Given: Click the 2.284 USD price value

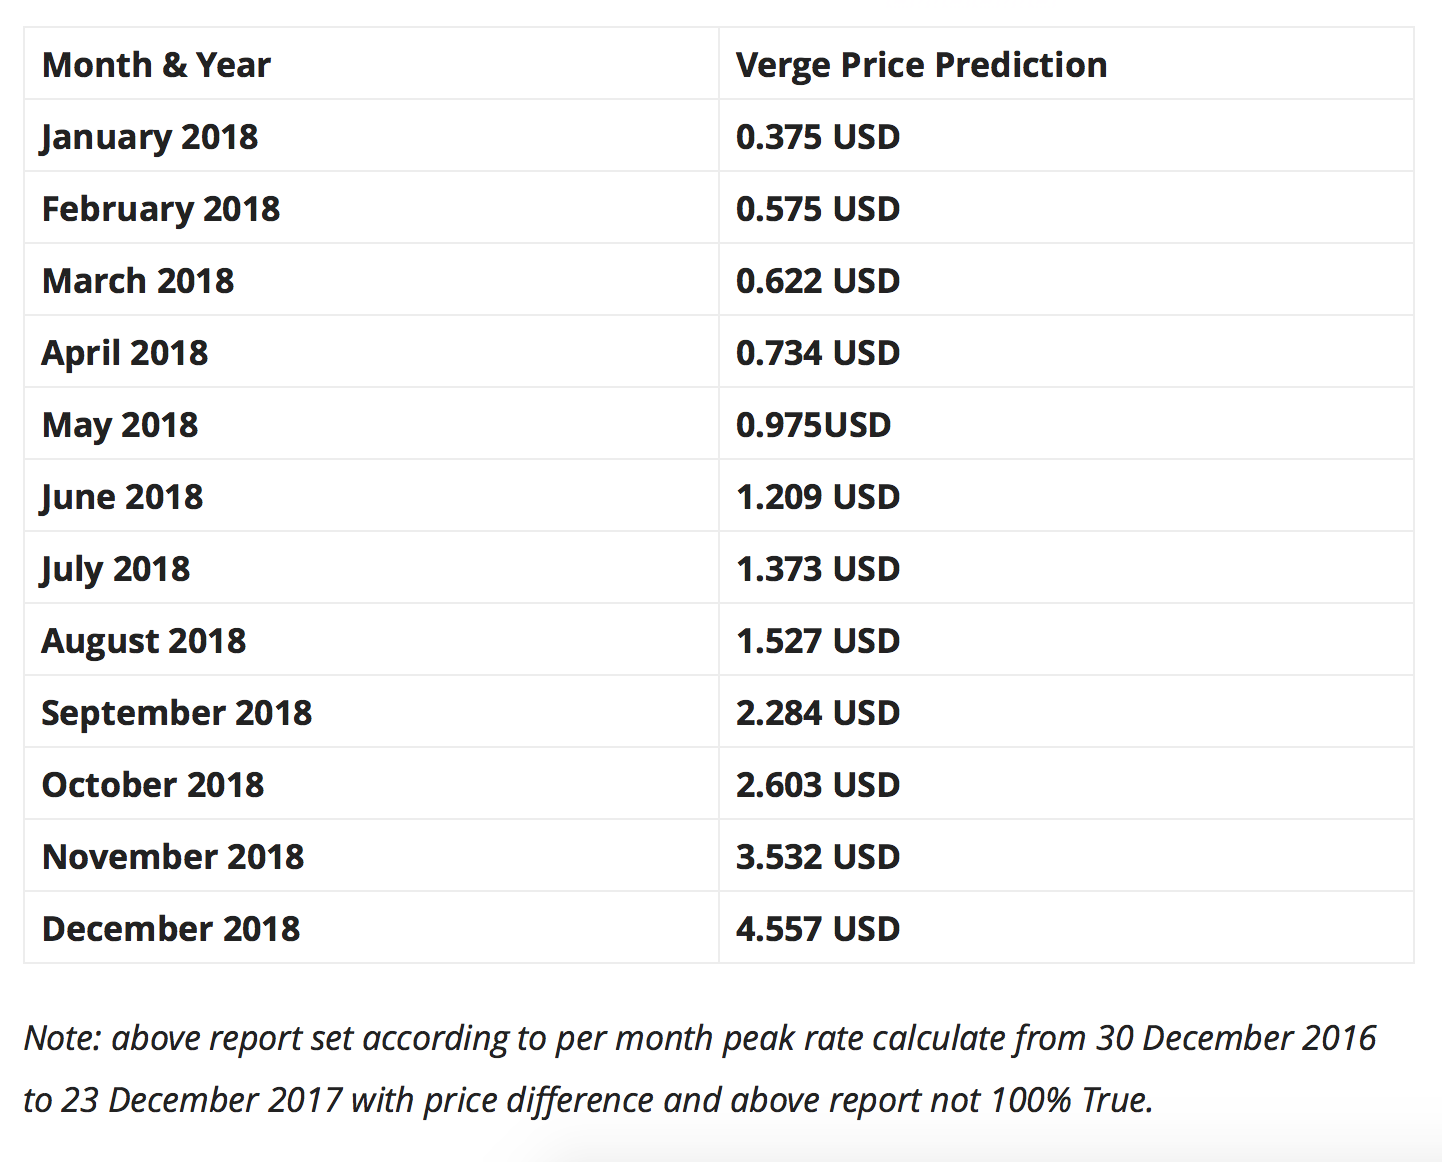Looking at the screenshot, I should click(x=818, y=713).
